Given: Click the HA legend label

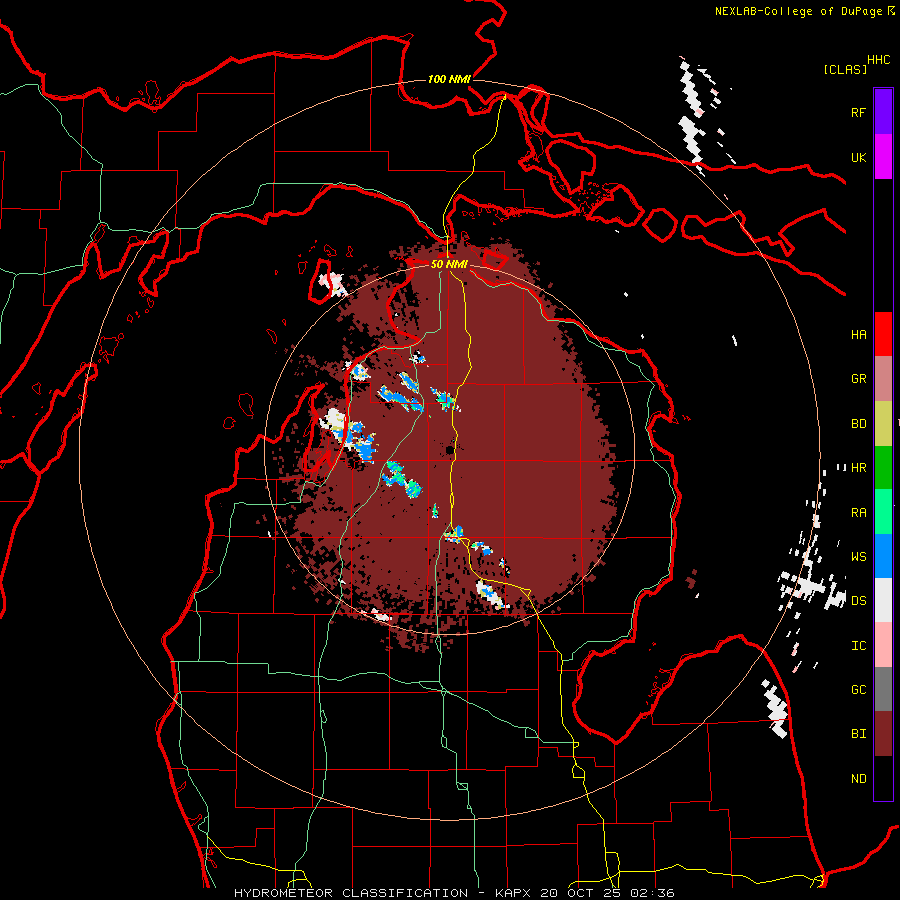Looking at the screenshot, I should coord(859,334).
